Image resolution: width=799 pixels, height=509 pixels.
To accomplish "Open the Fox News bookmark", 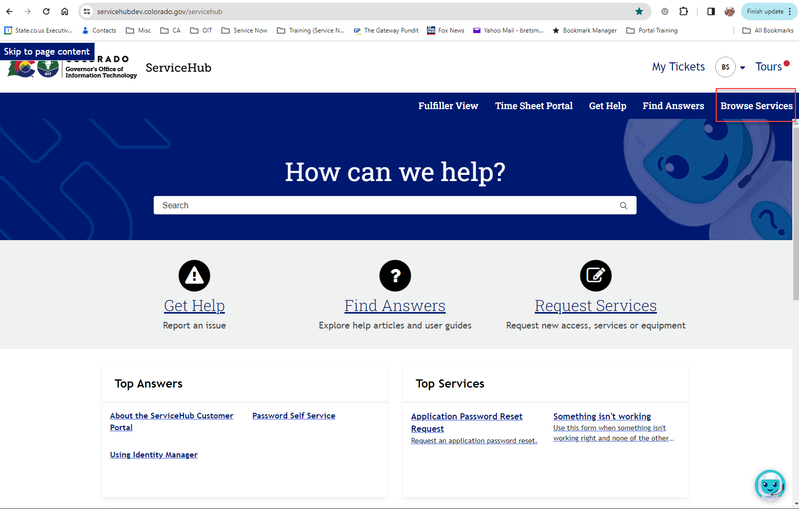I will click(x=446, y=31).
